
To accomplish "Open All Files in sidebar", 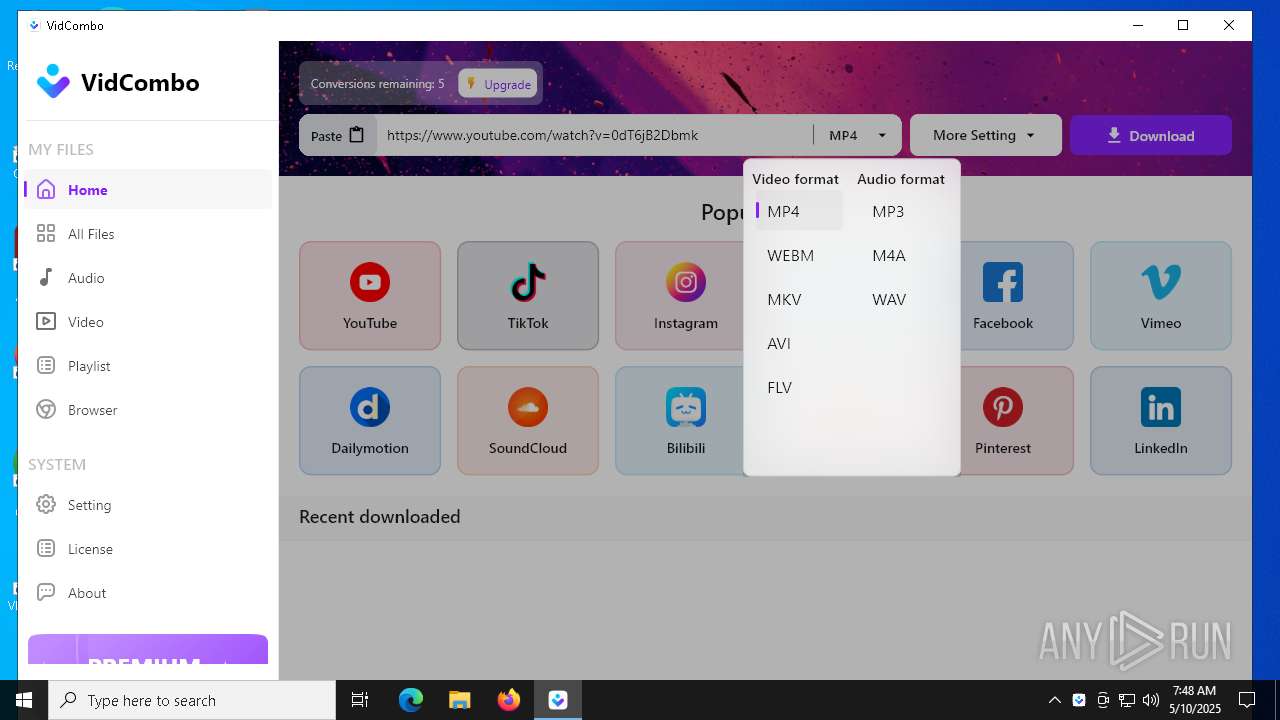I will point(148,234).
